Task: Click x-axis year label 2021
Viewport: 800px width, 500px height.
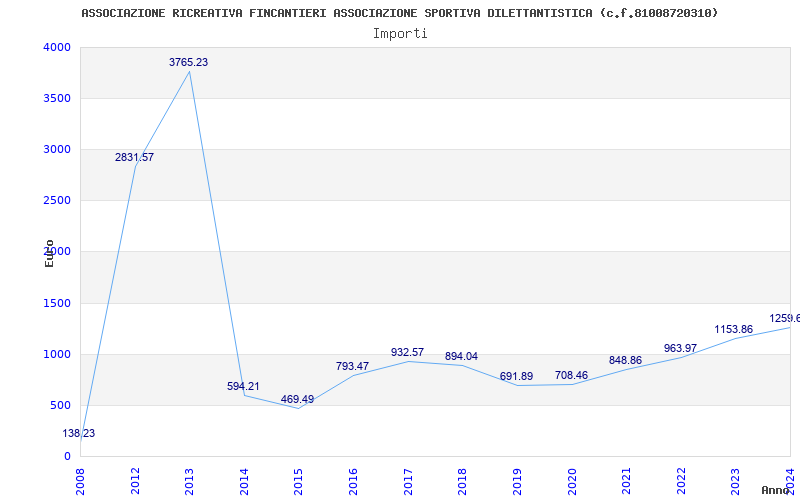Action: pos(626,481)
